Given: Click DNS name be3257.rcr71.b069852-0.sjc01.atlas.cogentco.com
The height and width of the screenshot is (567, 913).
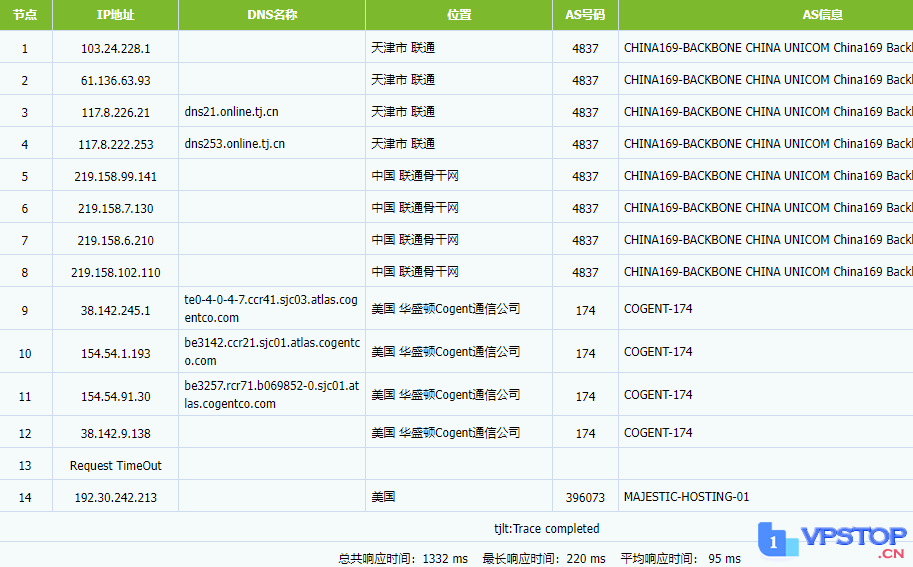Looking at the screenshot, I should pyautogui.click(x=272, y=395).
